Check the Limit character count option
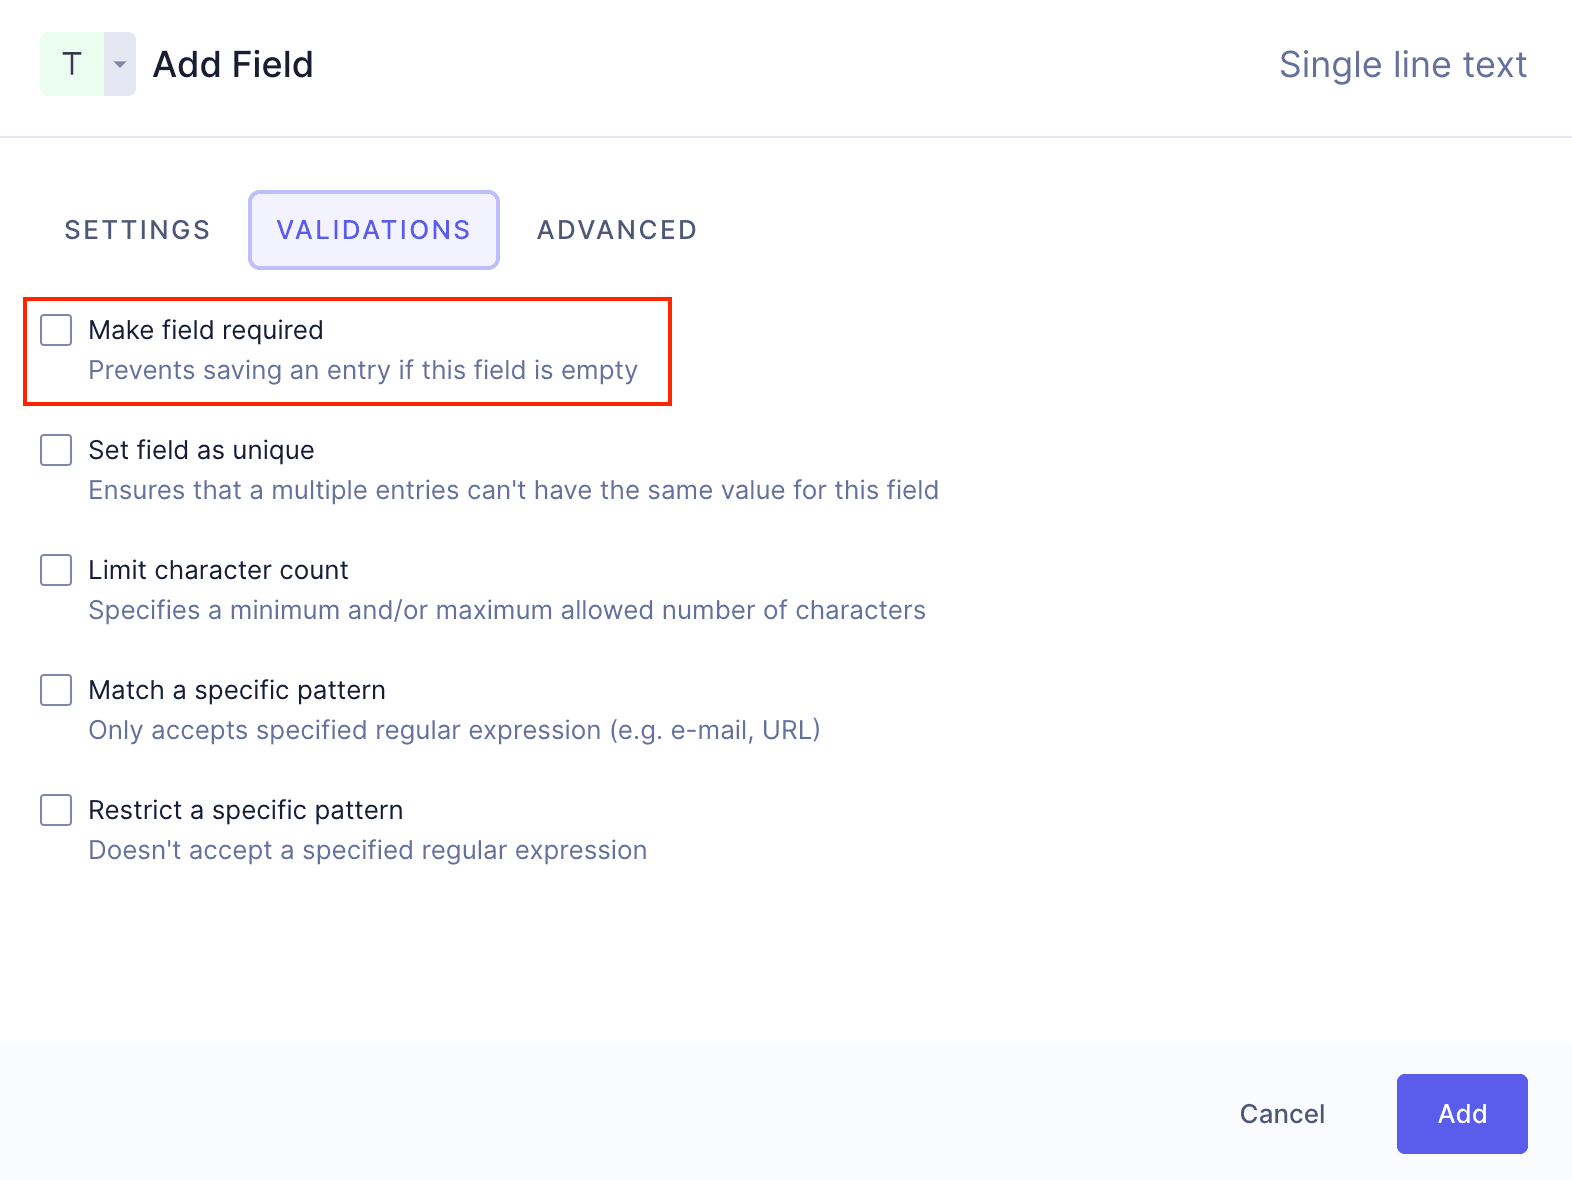Viewport: 1572px width, 1180px height. 55,570
